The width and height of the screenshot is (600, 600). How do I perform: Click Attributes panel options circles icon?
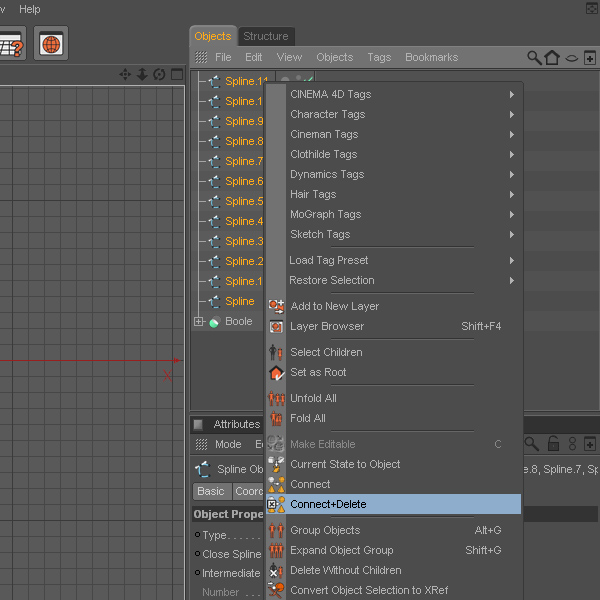tap(572, 444)
